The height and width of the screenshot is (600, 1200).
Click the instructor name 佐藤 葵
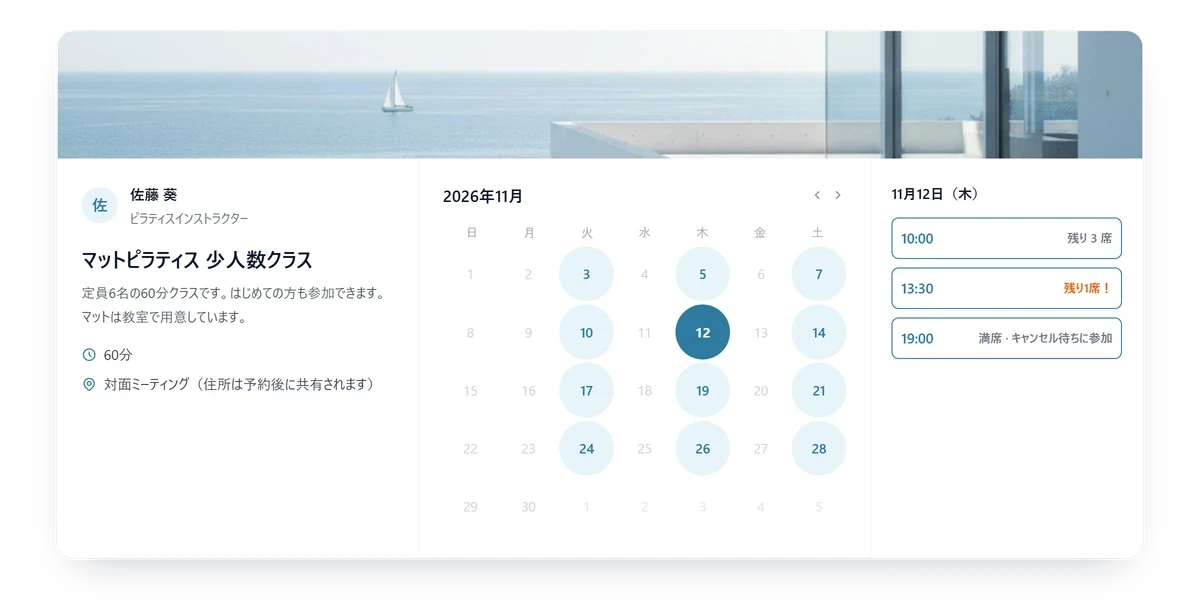(x=154, y=195)
